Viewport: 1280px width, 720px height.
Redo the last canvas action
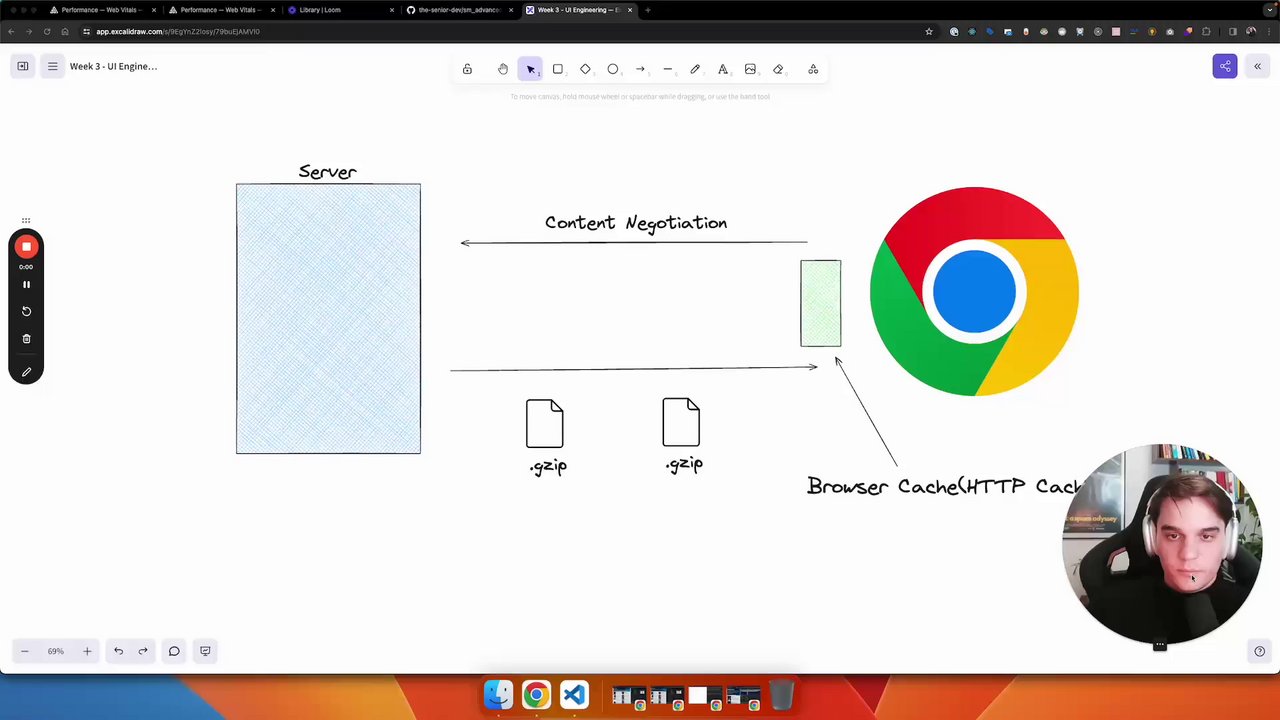pyautogui.click(x=143, y=651)
